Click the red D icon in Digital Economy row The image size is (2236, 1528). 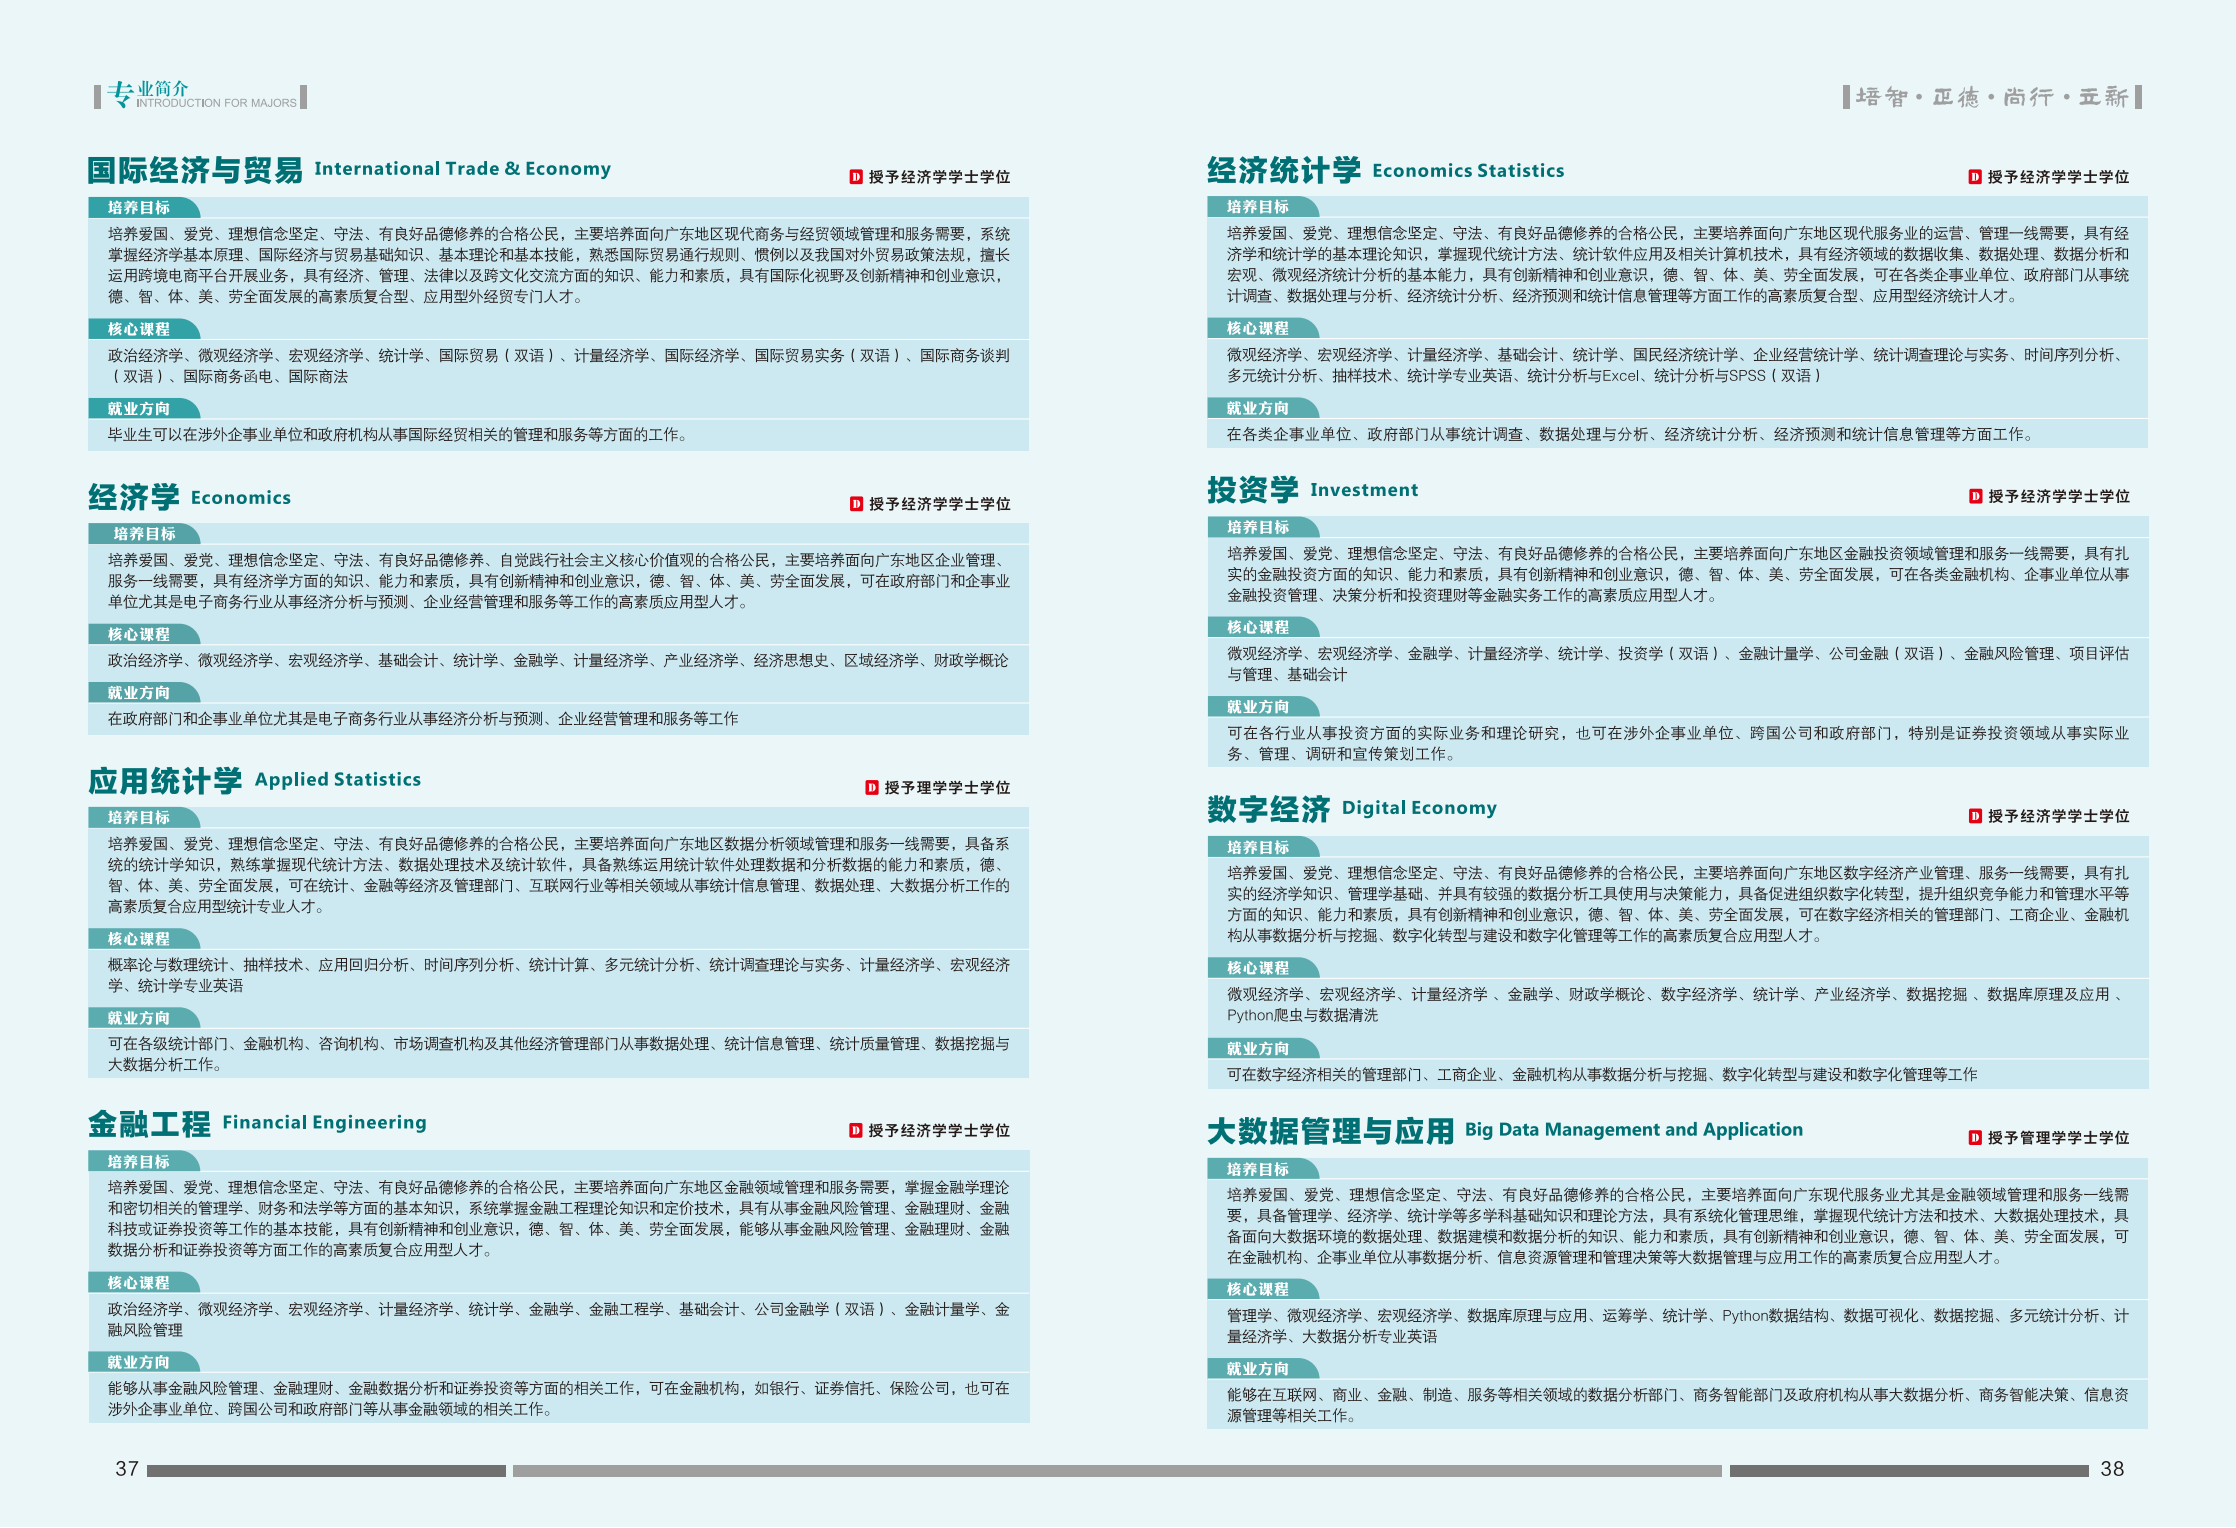click(x=1975, y=817)
